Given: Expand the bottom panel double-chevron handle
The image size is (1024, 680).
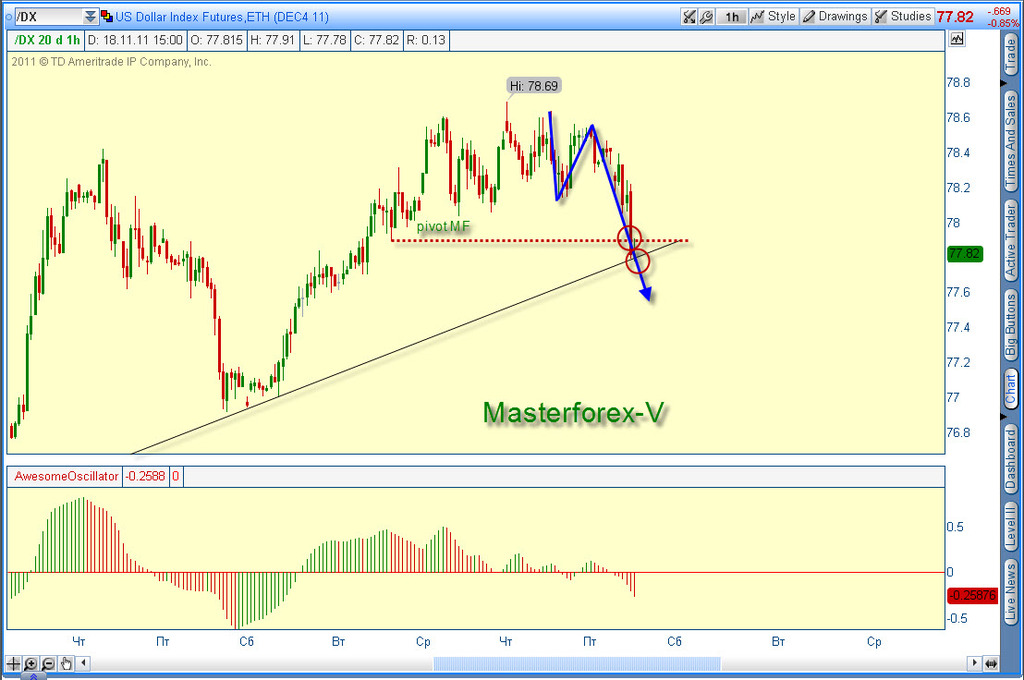Looking at the screenshot, I should point(34,677).
